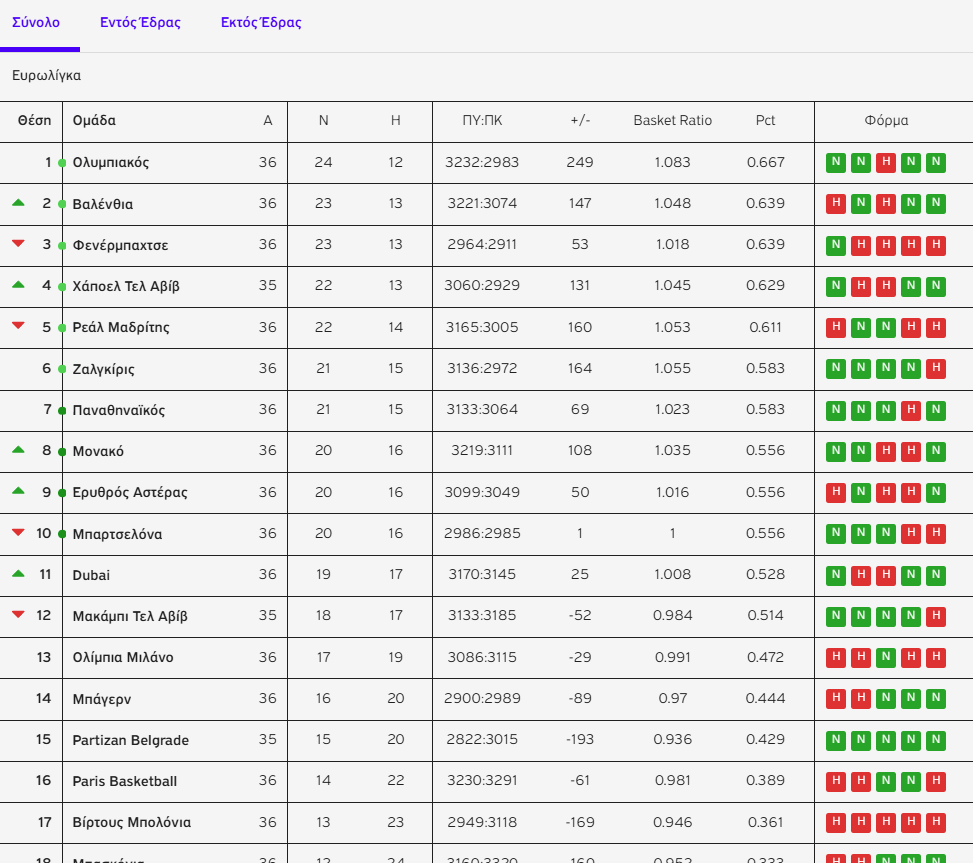Click the red H form badge for Ζαλγκίρις

click(935, 369)
